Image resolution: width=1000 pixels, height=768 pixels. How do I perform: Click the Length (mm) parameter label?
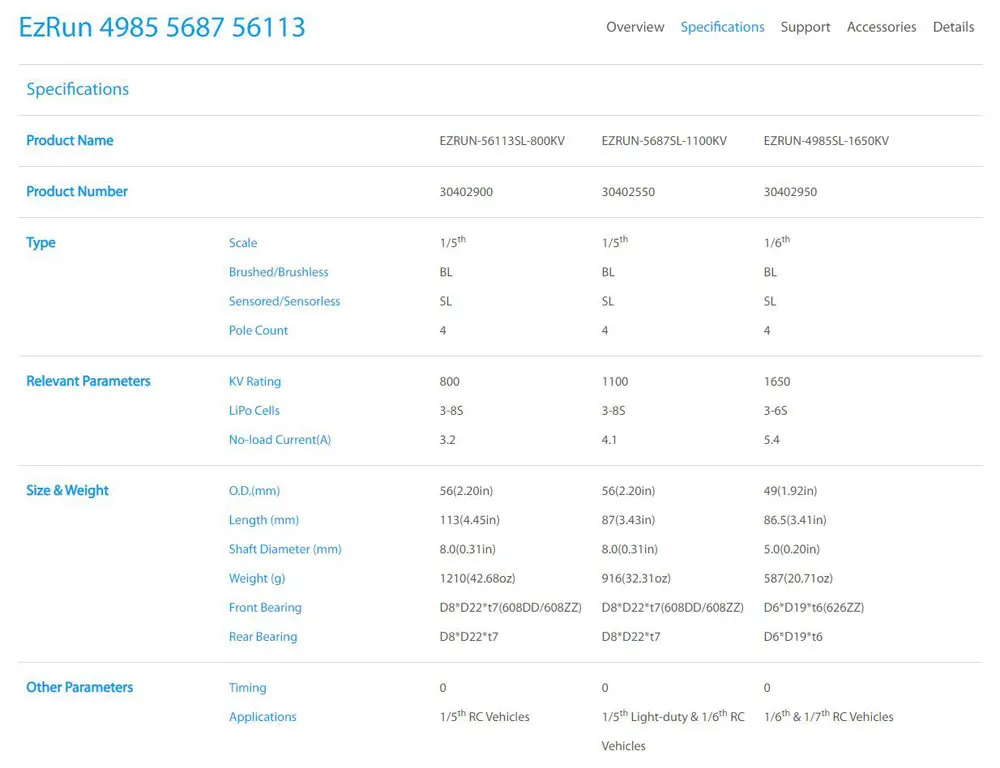[x=263, y=520]
